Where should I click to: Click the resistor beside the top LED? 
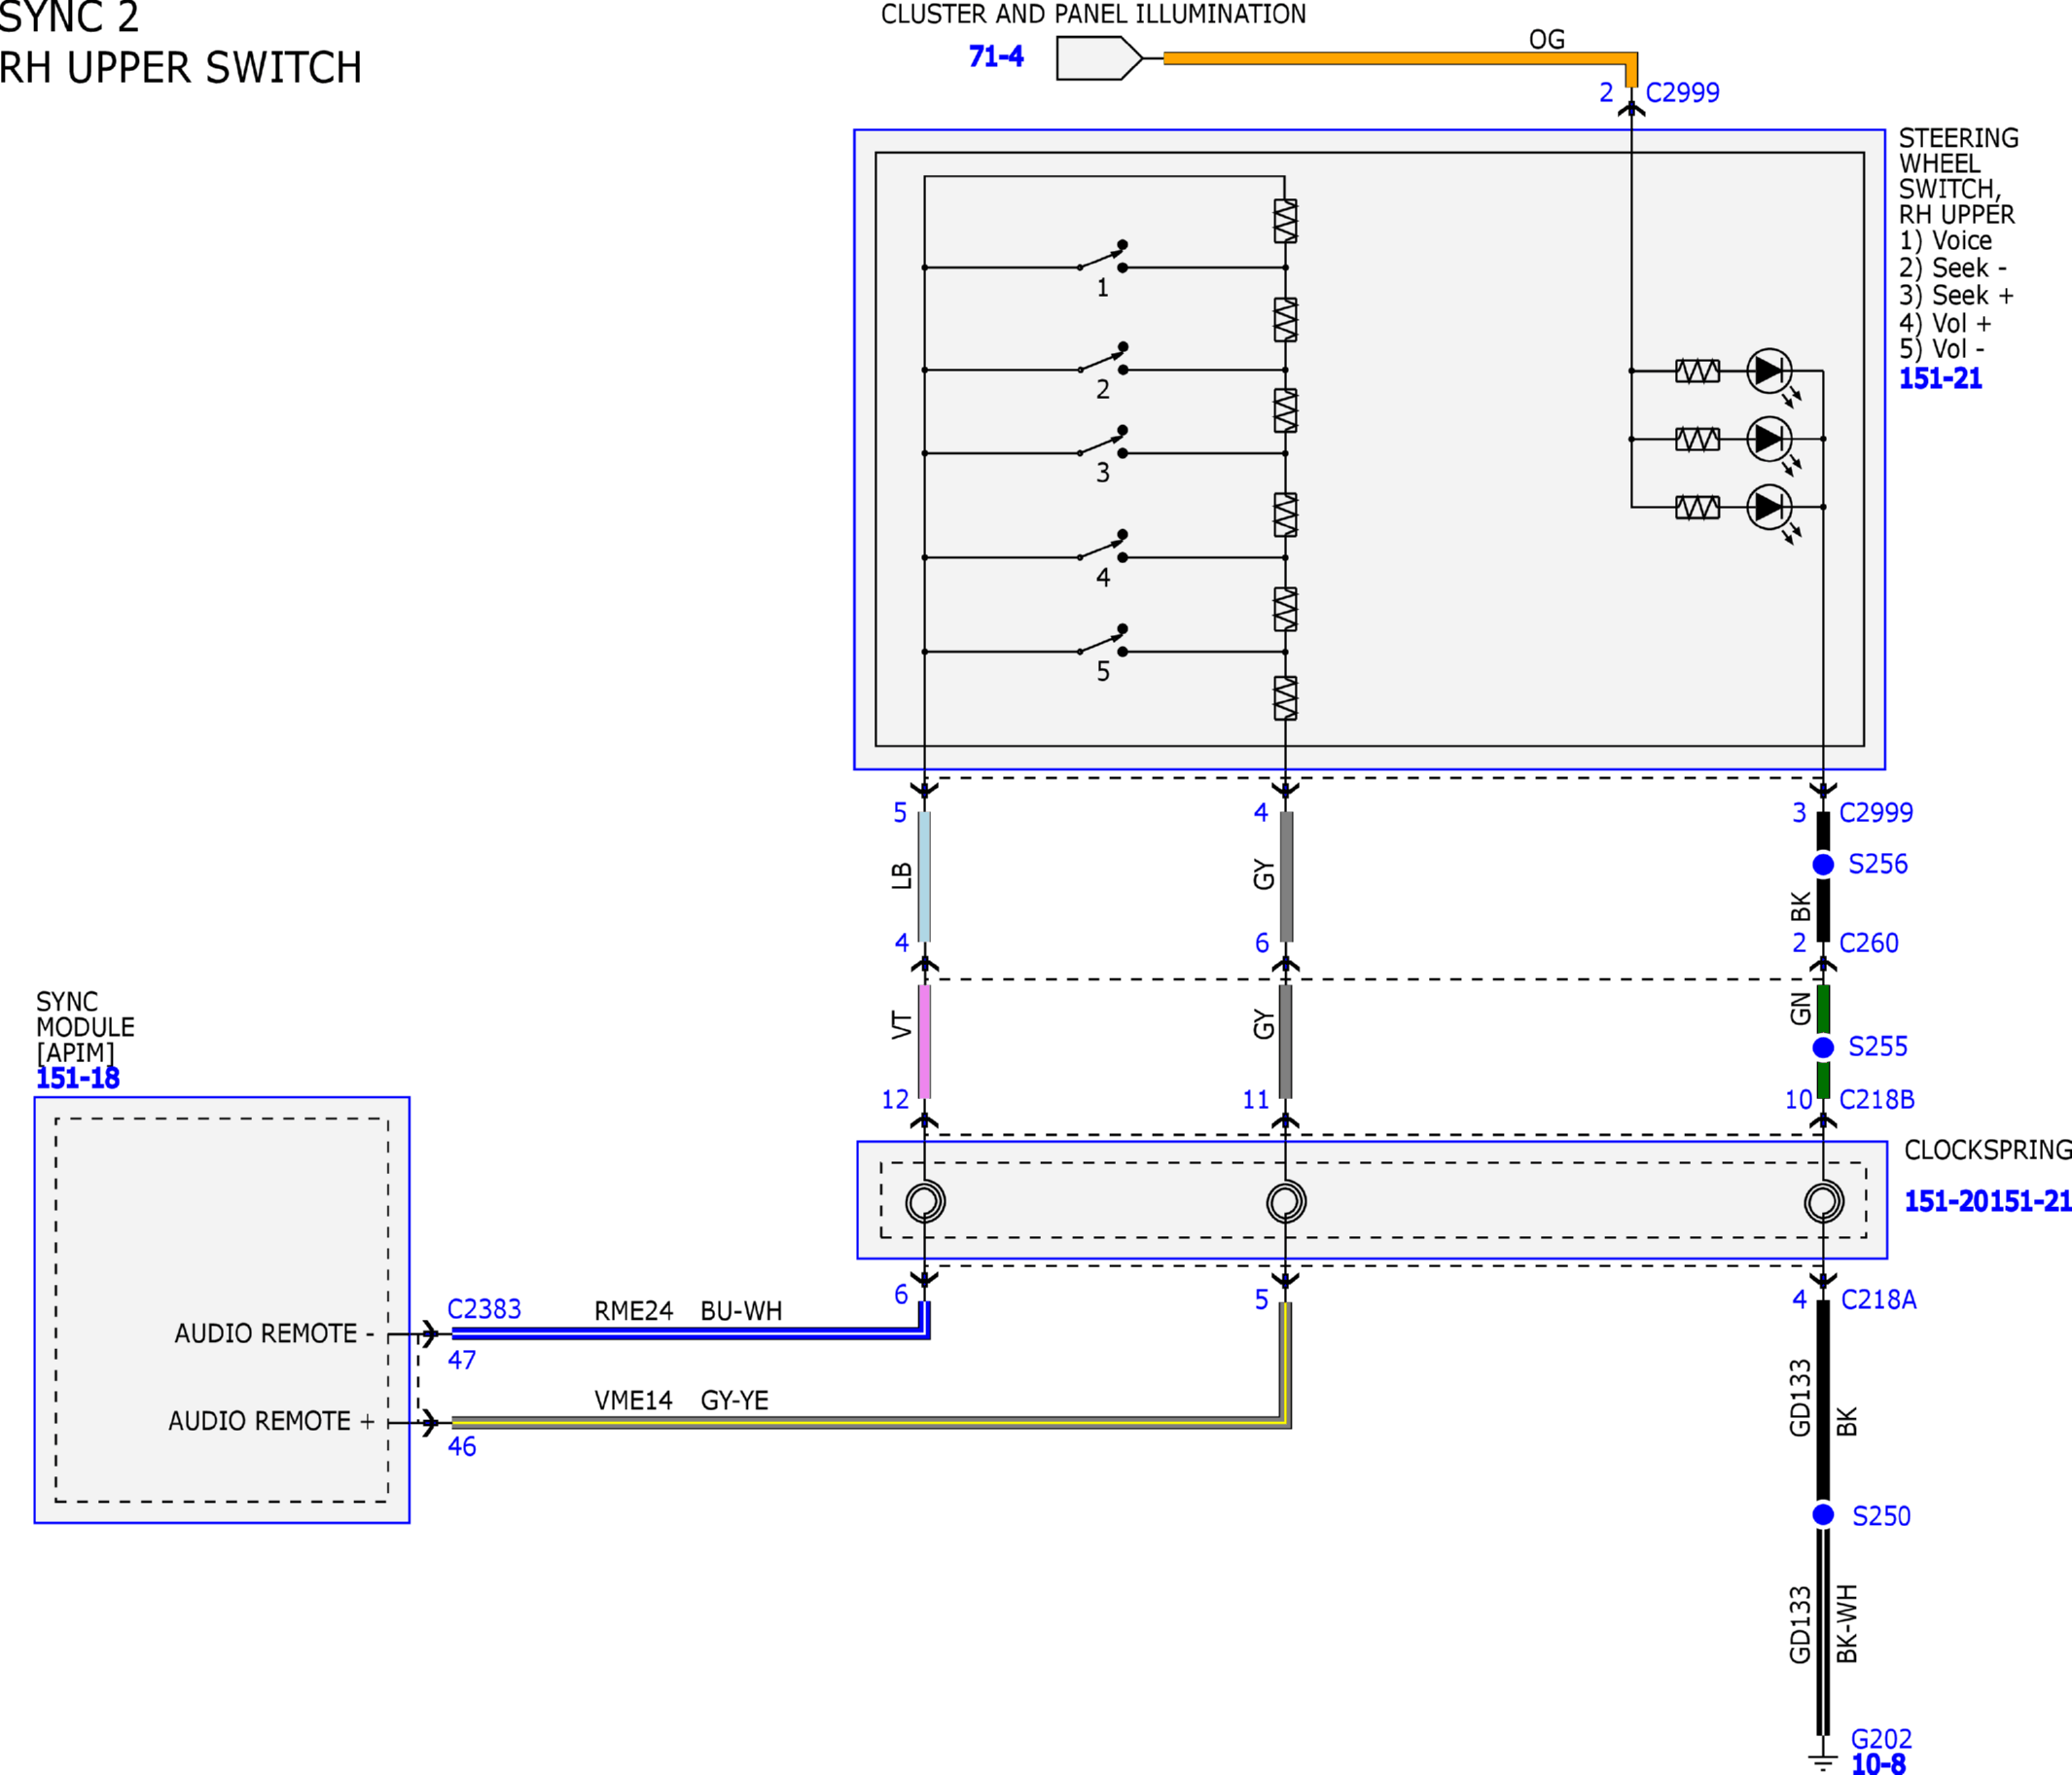[x=1697, y=371]
